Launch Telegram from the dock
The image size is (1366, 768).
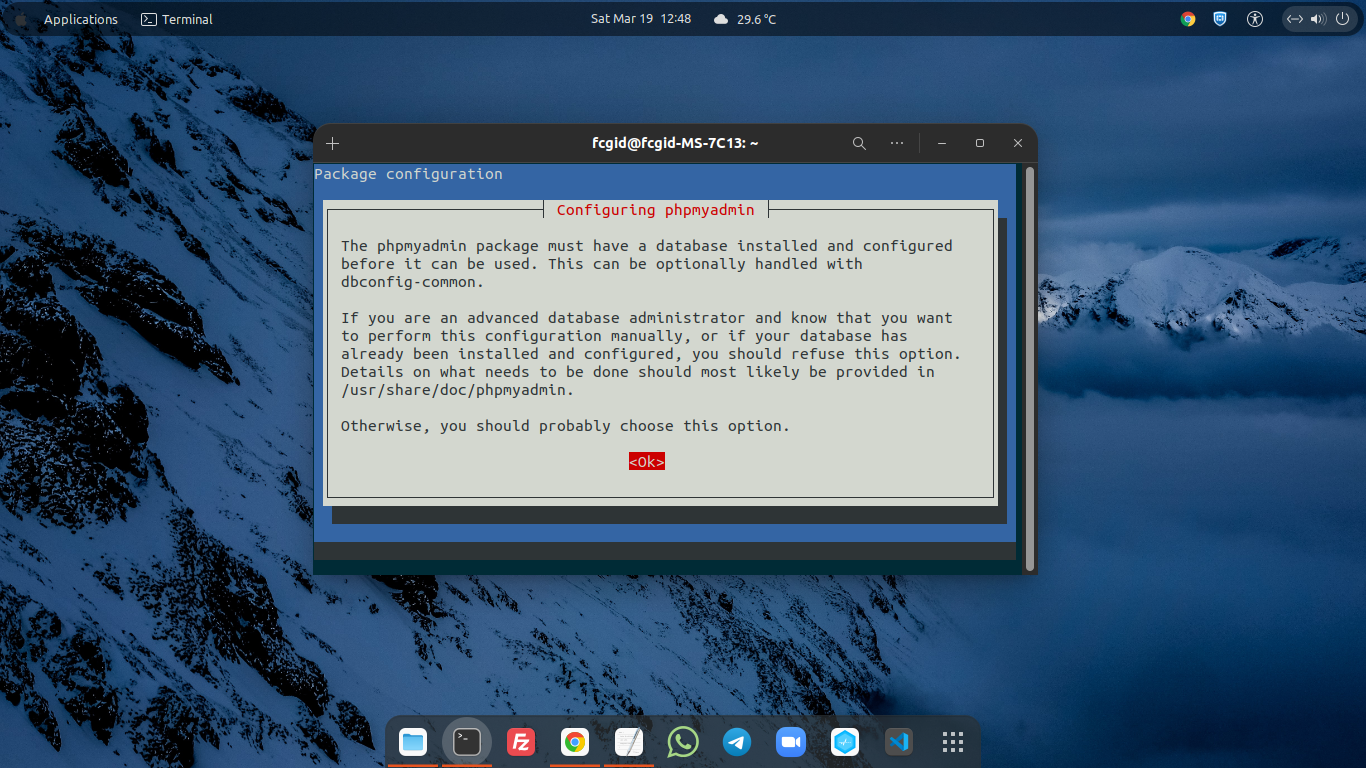pos(737,742)
